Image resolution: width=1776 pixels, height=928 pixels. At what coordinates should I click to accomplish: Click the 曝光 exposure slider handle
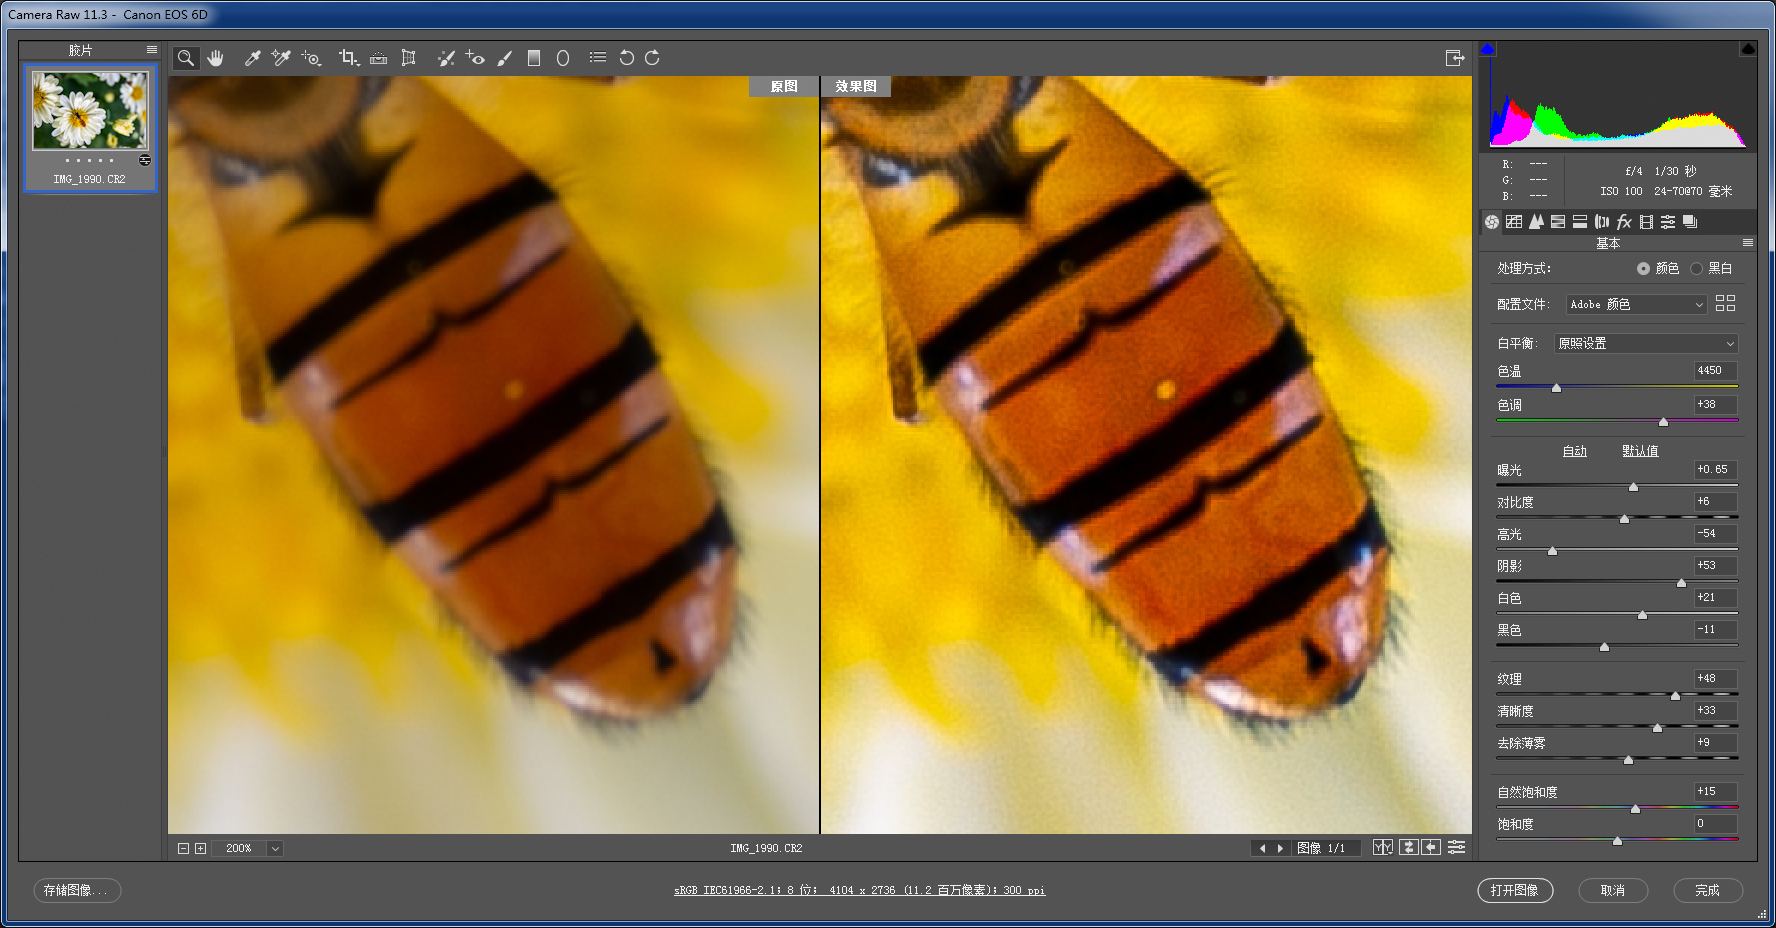[1633, 487]
